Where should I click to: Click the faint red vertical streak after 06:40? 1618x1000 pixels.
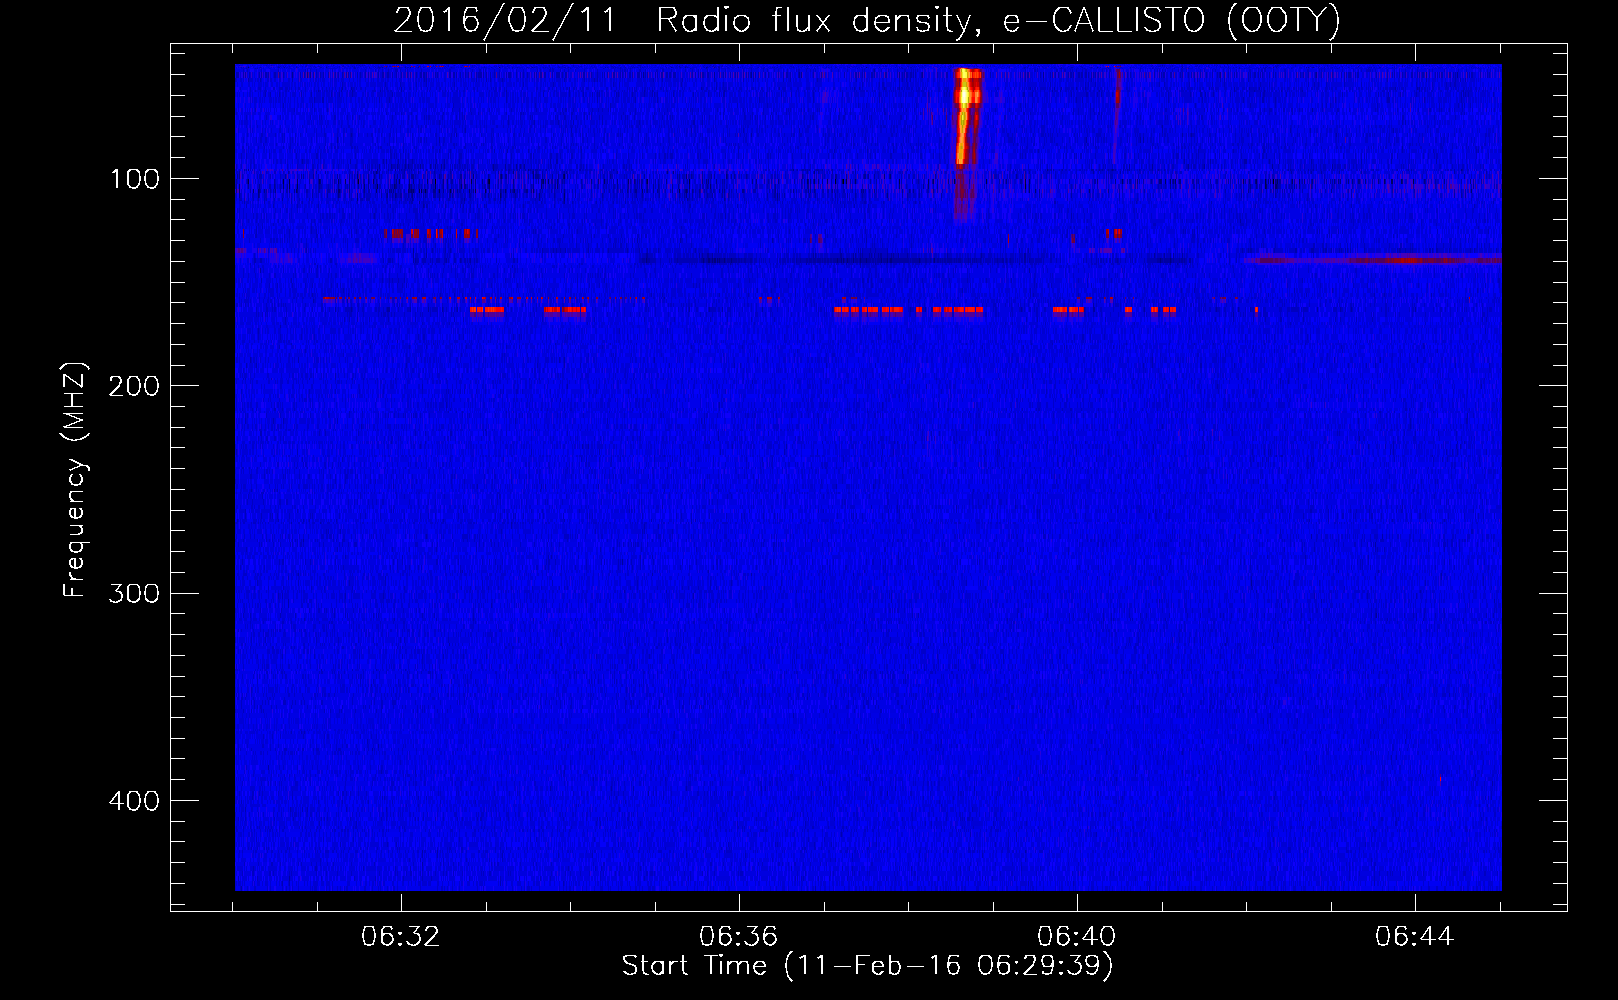pos(1116,115)
